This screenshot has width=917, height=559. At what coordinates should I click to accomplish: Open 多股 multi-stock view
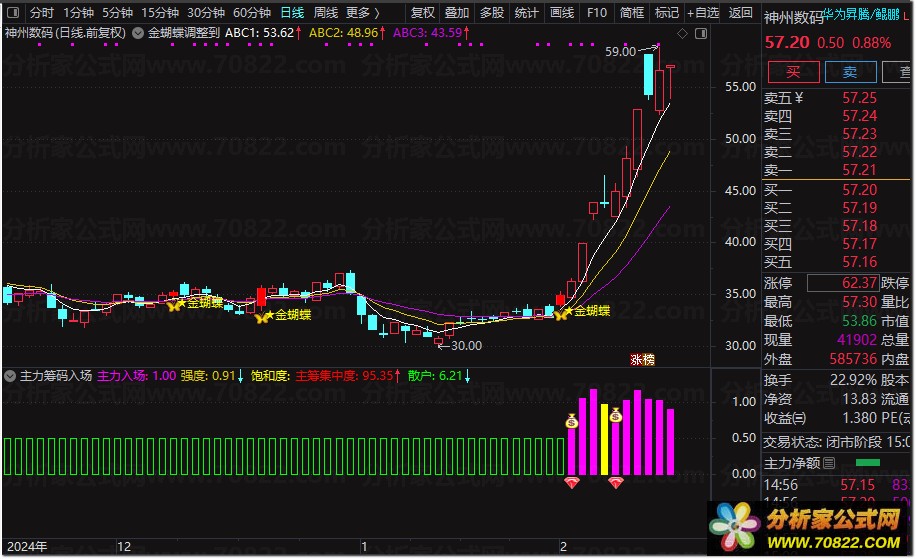click(x=492, y=12)
